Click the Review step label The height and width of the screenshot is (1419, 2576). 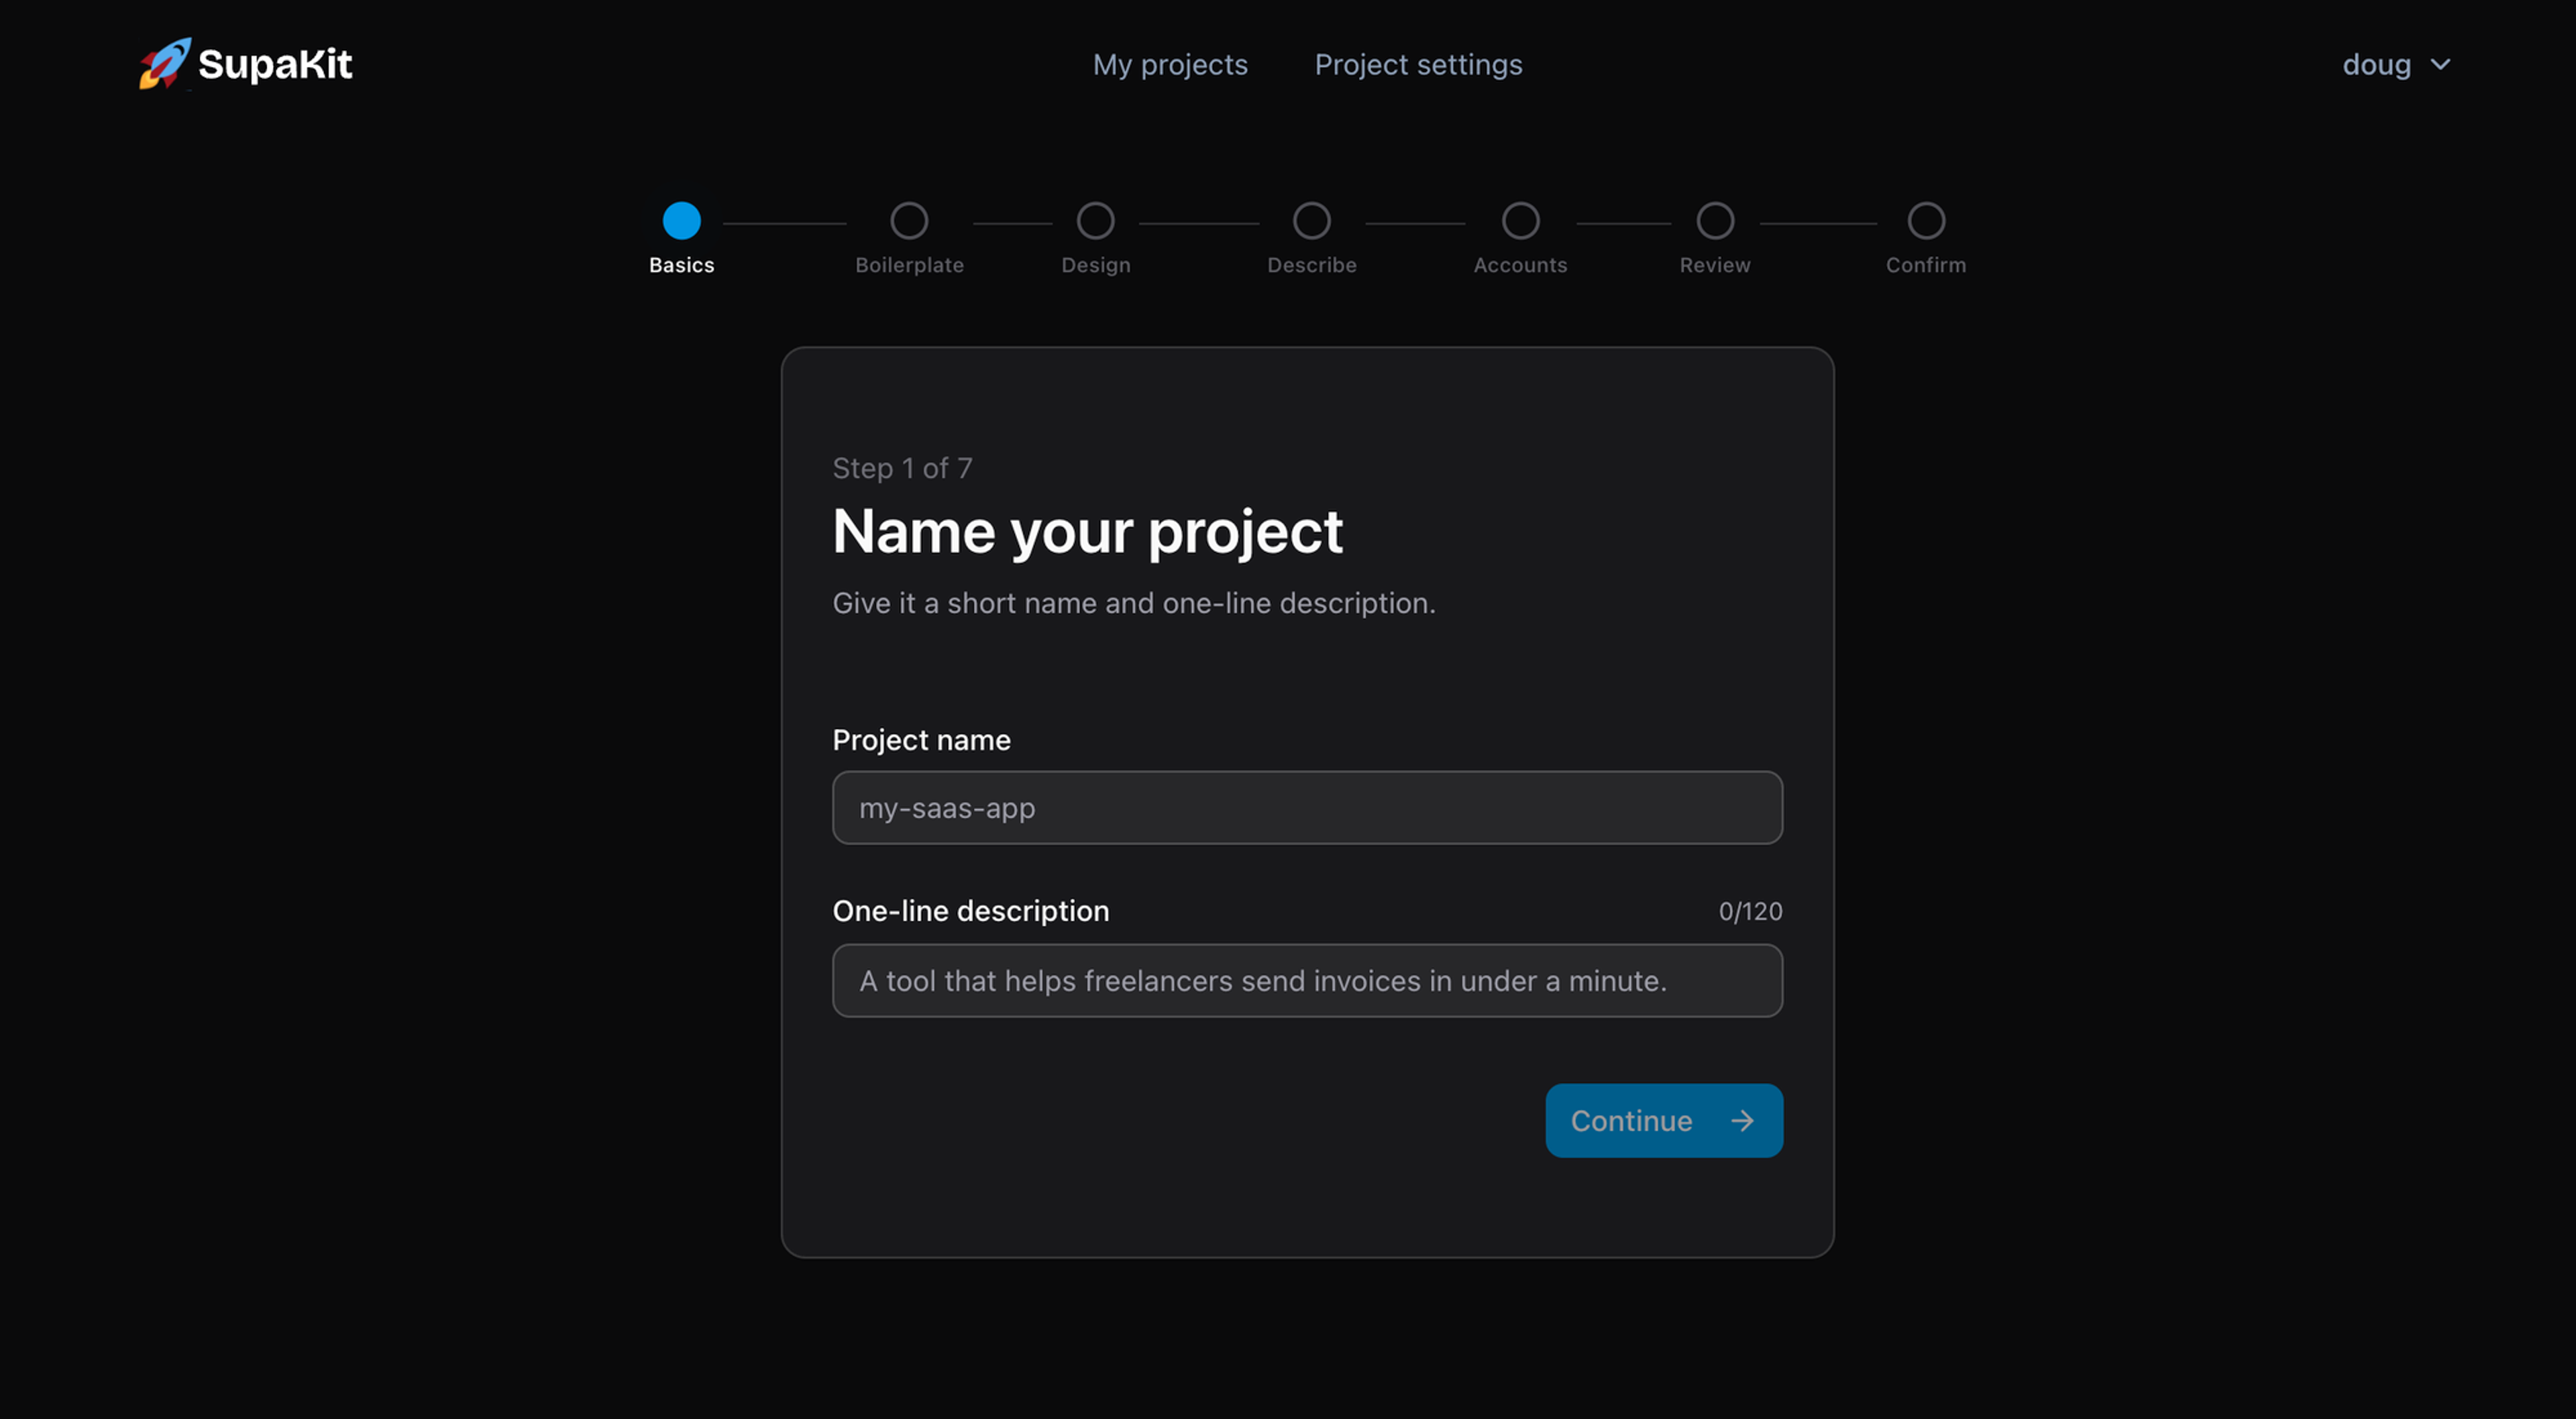point(1715,265)
